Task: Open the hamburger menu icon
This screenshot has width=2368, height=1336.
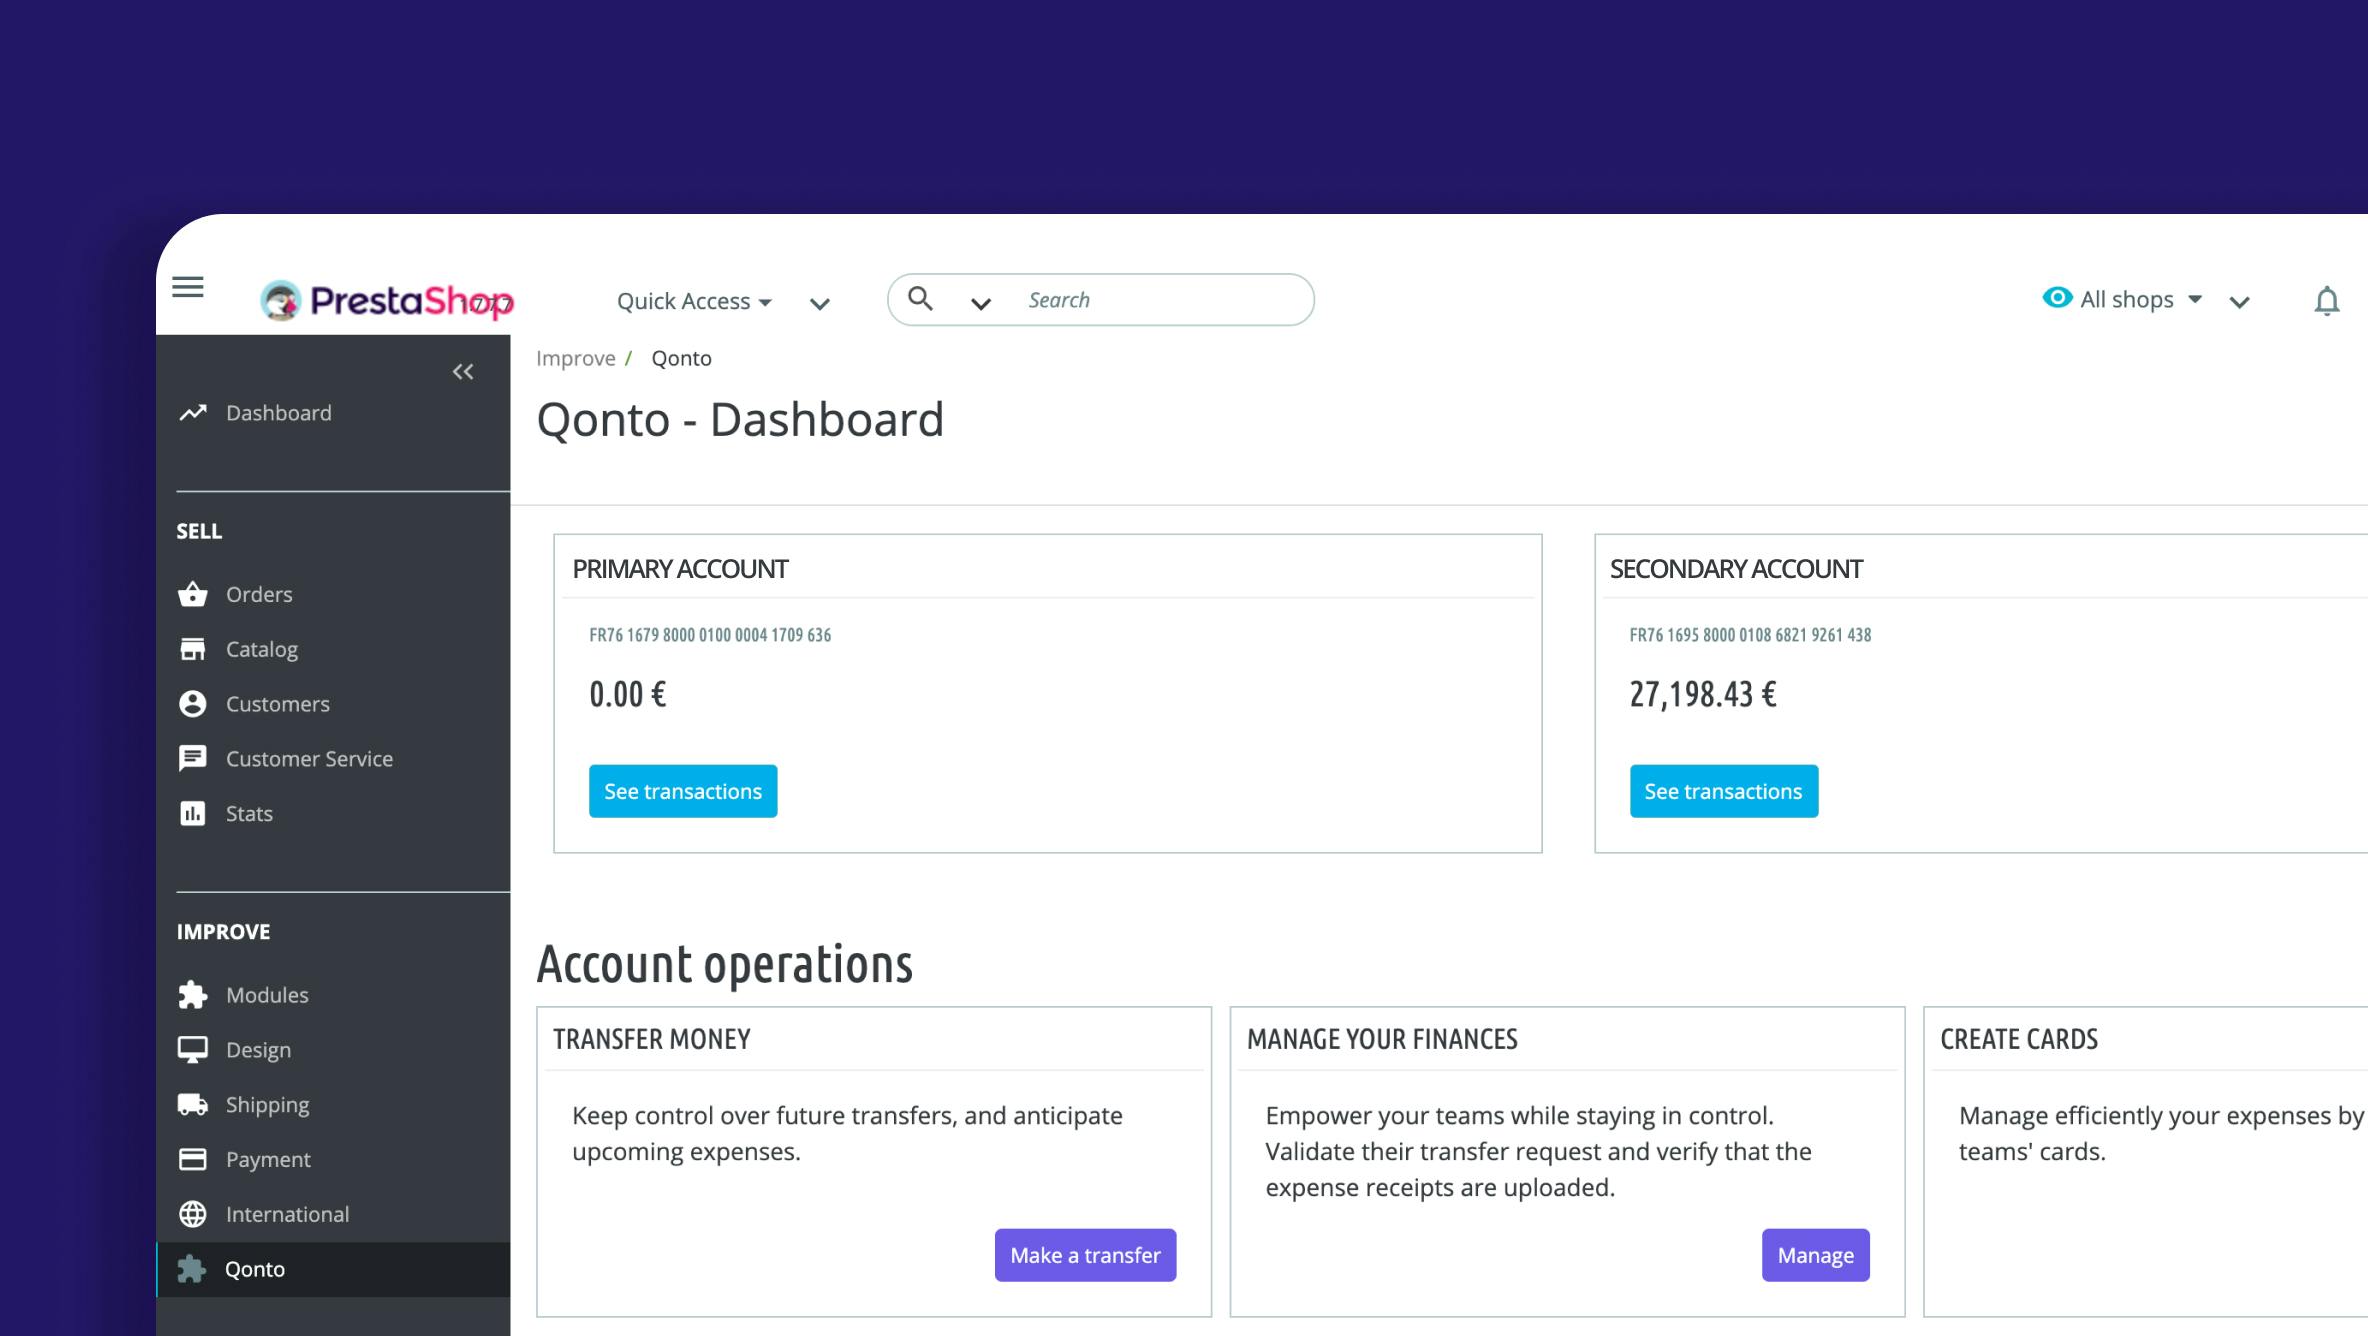Action: point(188,288)
